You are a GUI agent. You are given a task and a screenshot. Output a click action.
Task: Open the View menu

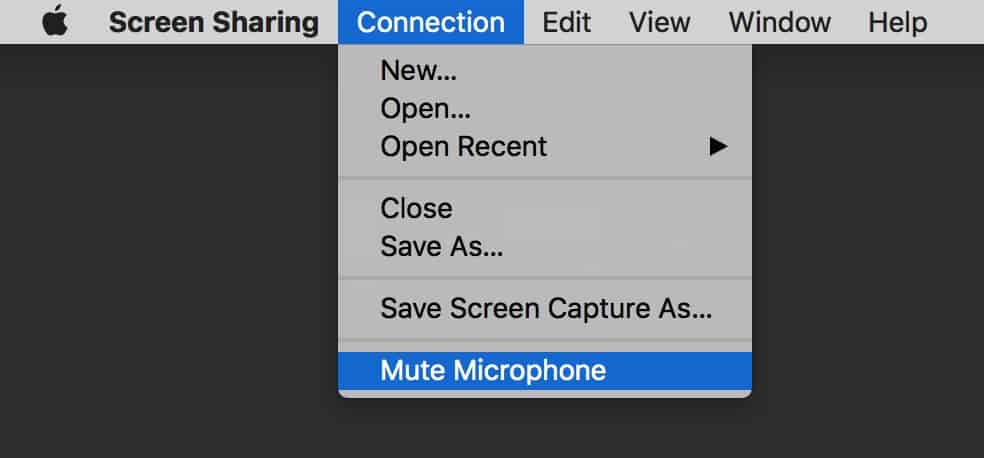click(x=659, y=22)
